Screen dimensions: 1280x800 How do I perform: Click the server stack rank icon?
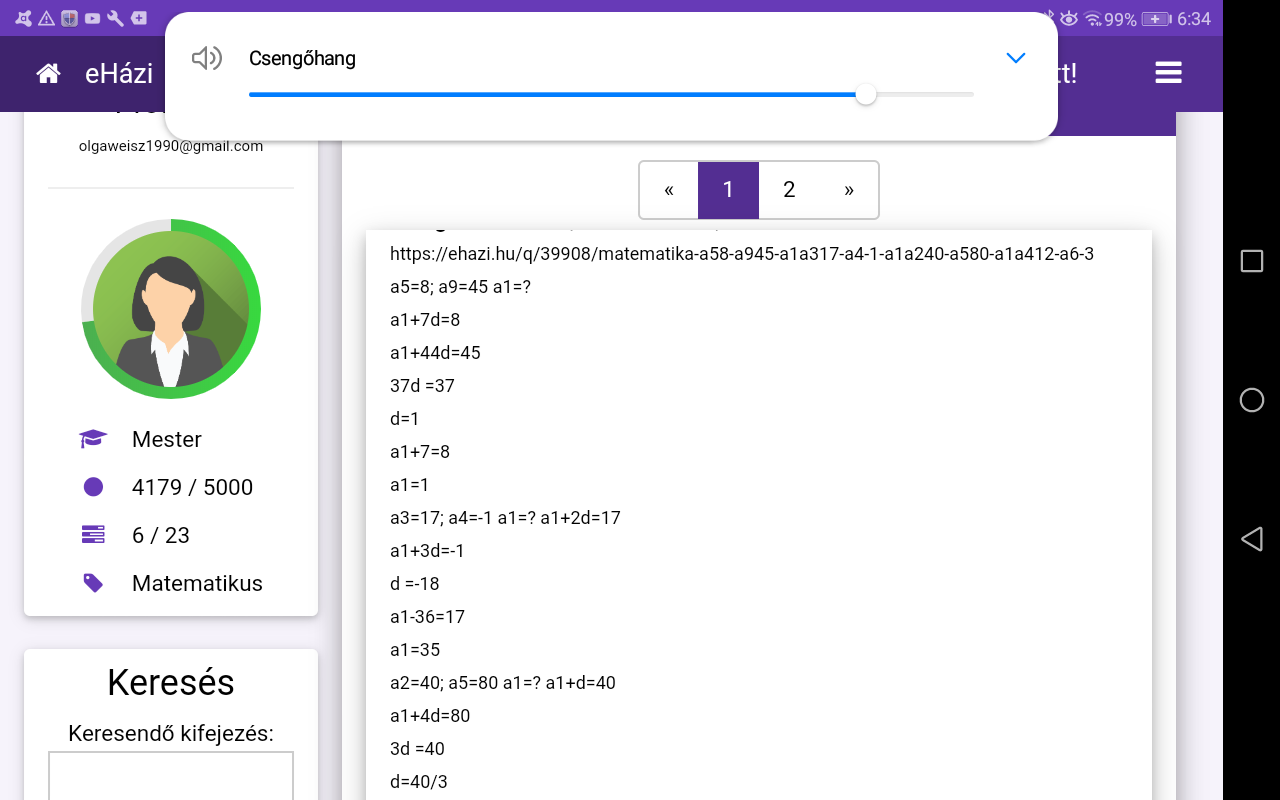pyautogui.click(x=93, y=535)
